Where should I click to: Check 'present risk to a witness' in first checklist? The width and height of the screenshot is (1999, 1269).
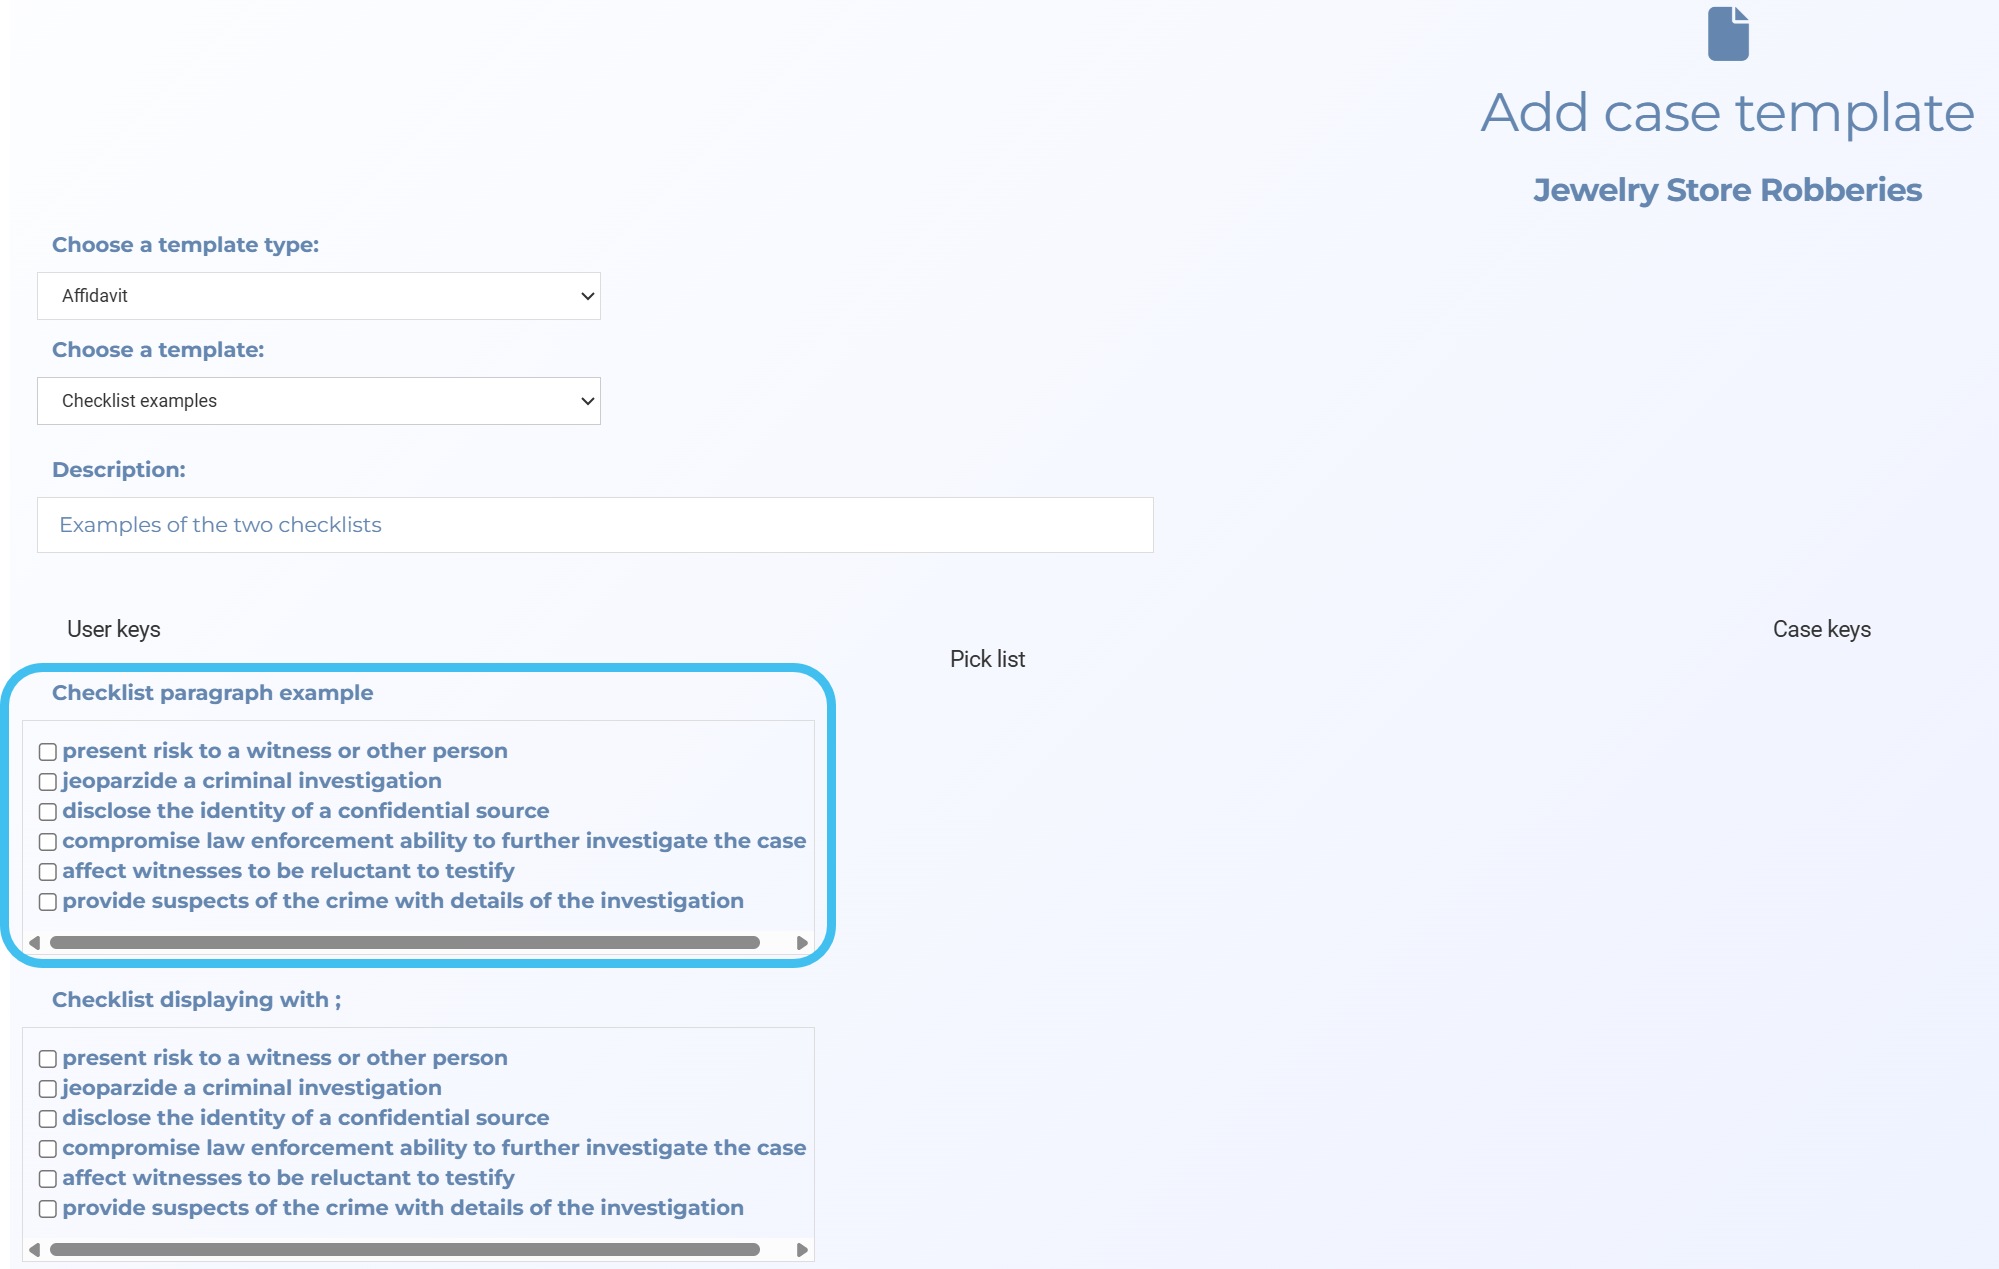tap(48, 752)
